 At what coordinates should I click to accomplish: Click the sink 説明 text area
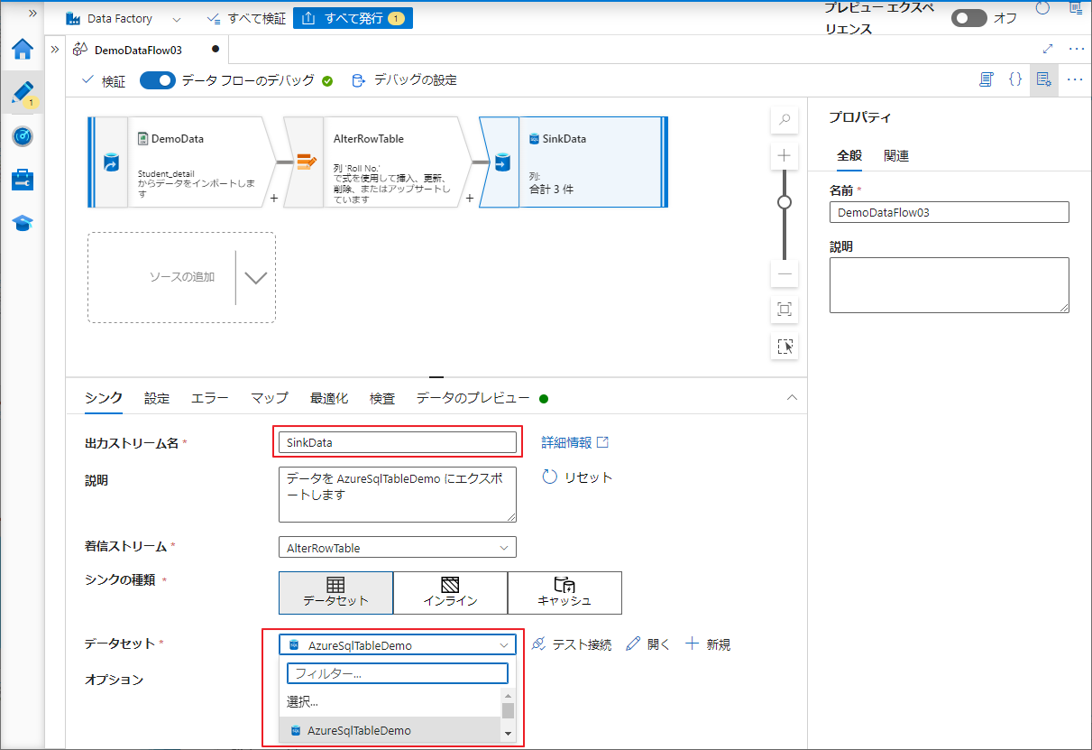tap(398, 494)
